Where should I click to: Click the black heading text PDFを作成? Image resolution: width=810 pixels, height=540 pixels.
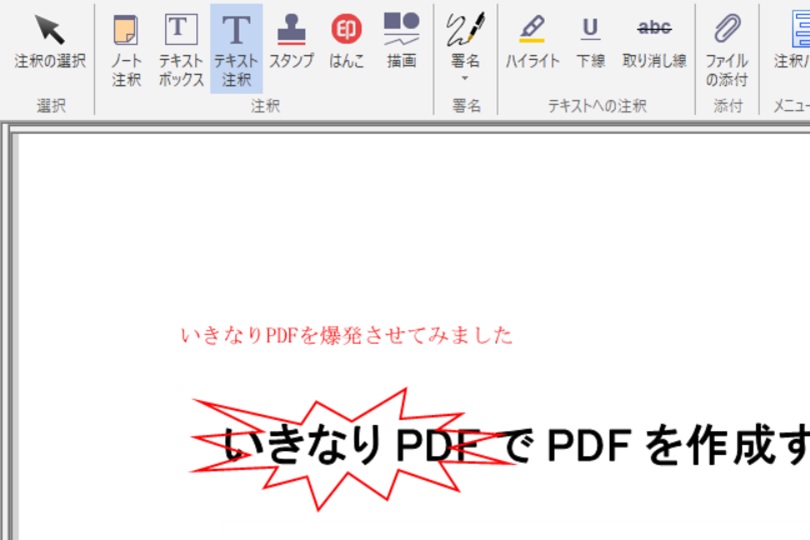pos(661,444)
